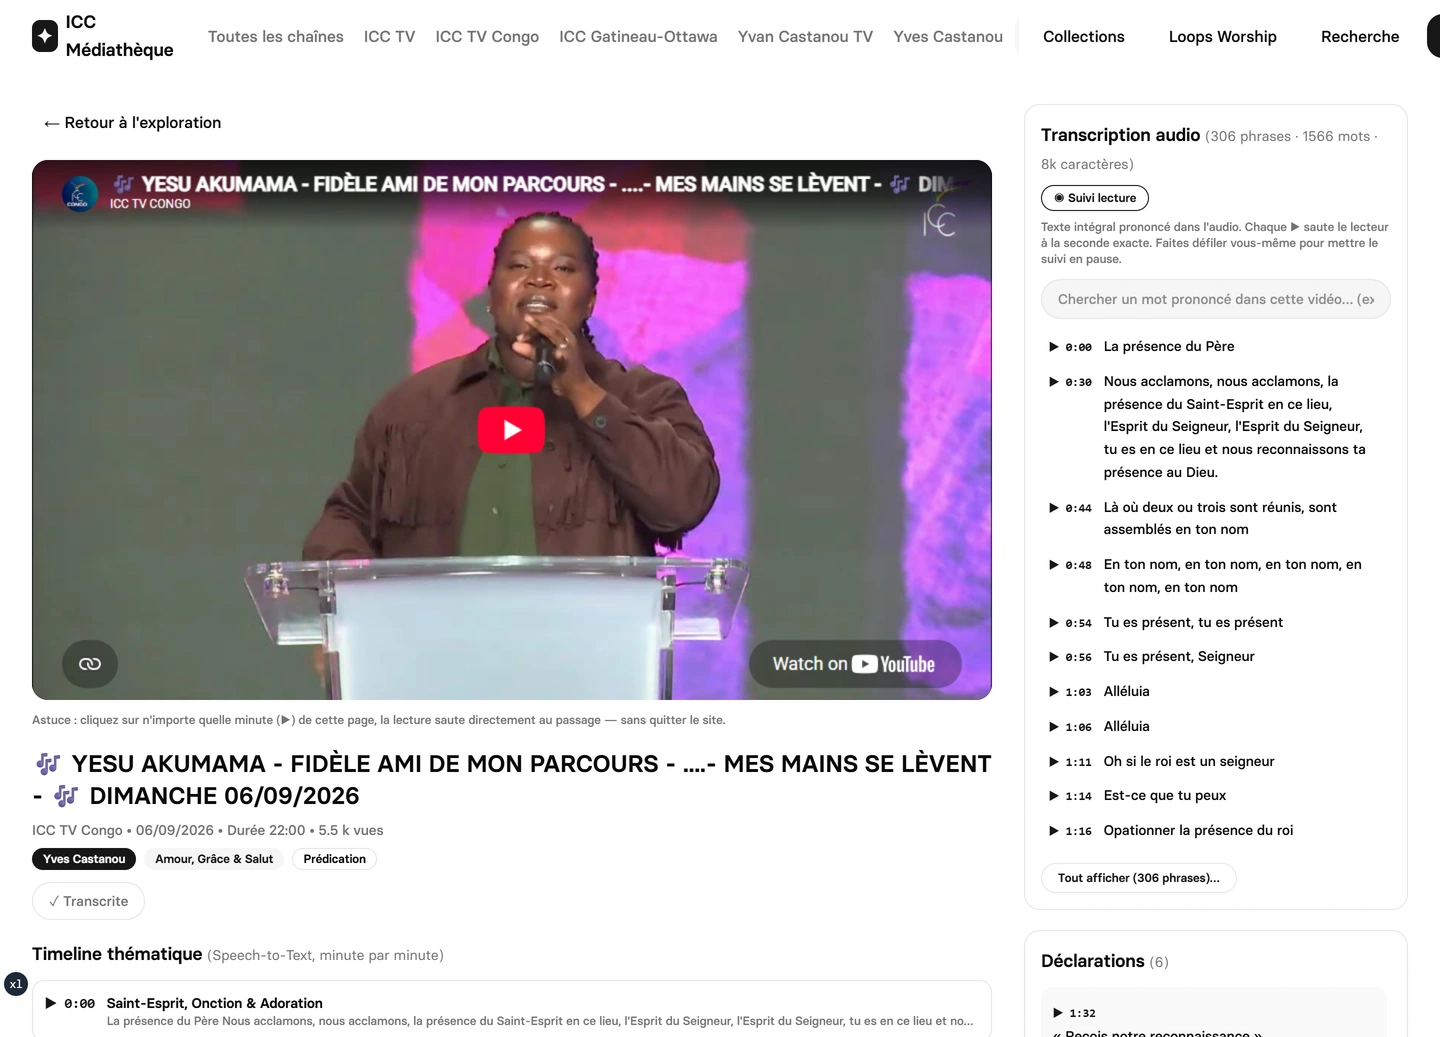Play timeline segment 0:00 Saint-Esprit, Onction

[x=512, y=1011]
